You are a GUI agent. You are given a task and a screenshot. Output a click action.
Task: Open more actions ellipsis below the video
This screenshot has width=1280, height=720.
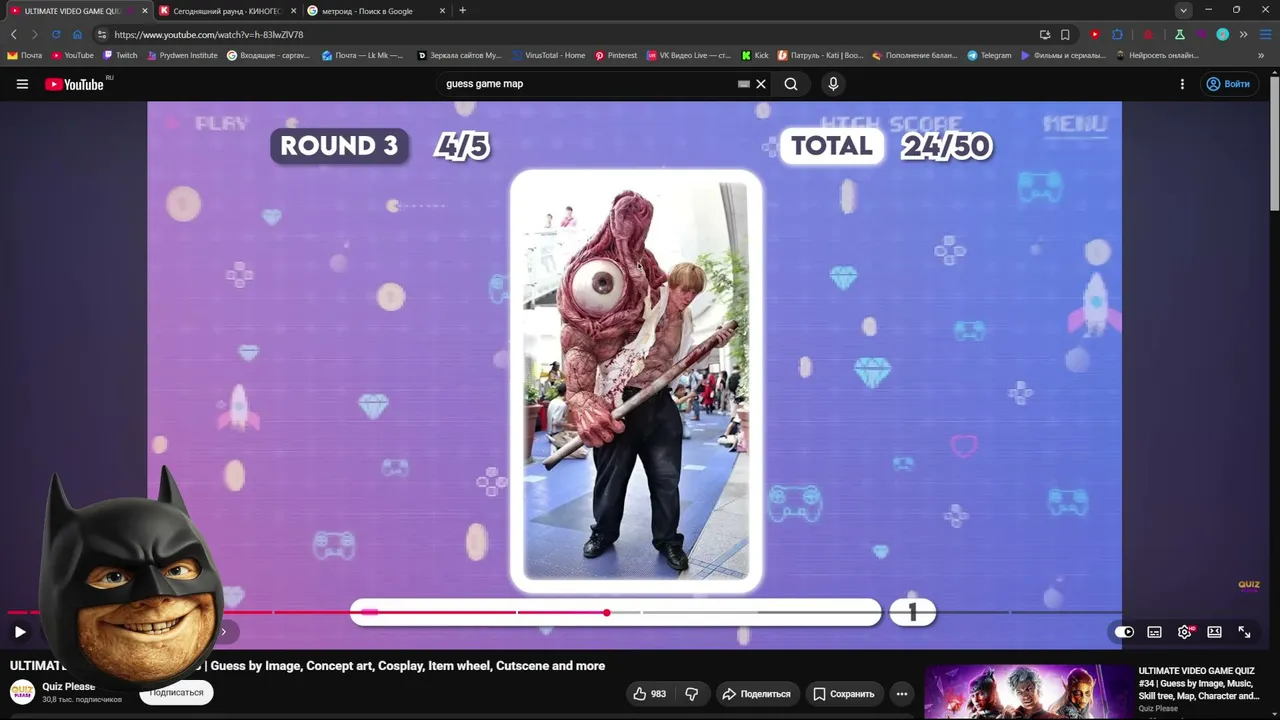[901, 694]
